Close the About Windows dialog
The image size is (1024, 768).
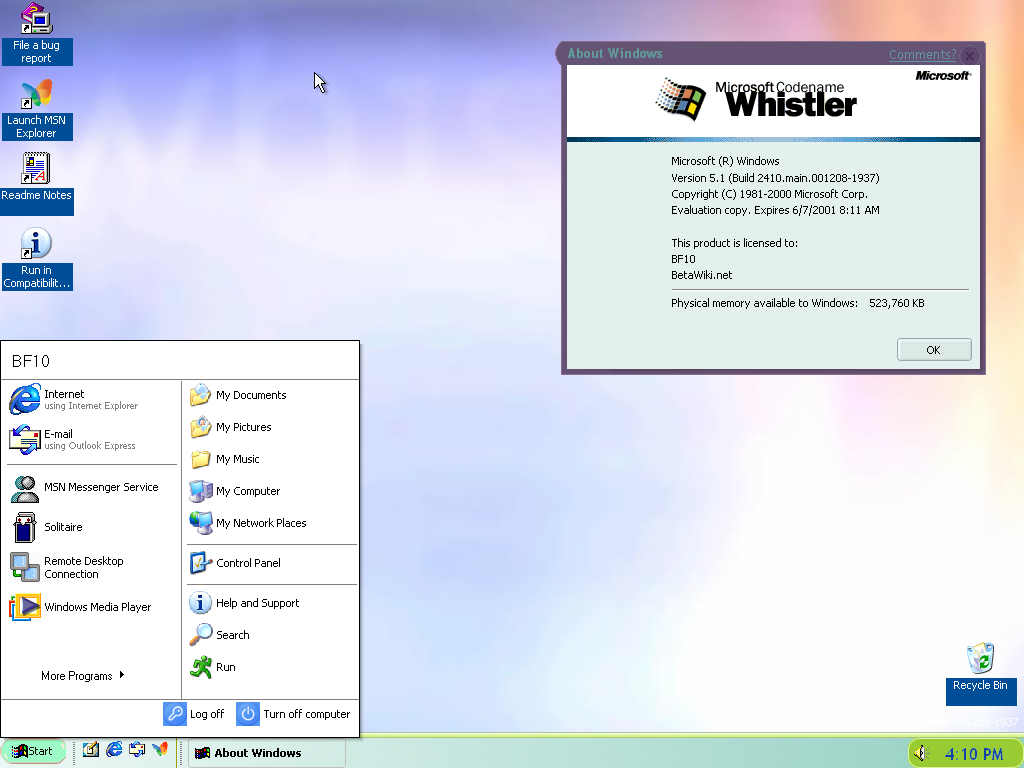pyautogui.click(x=970, y=56)
